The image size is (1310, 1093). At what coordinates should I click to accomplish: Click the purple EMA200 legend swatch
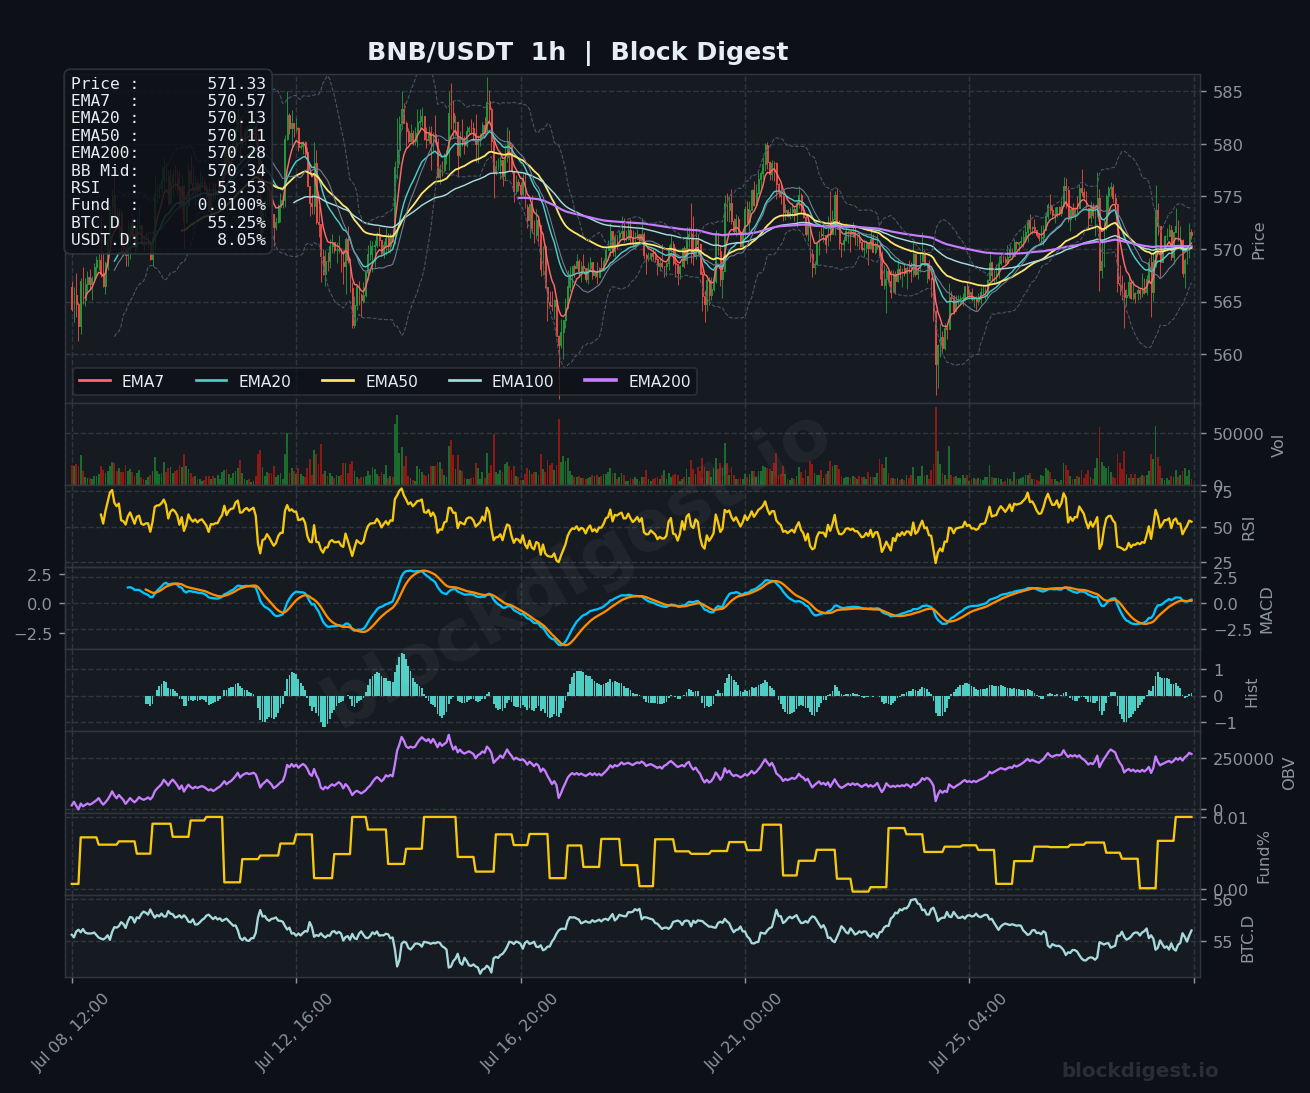coord(602,381)
